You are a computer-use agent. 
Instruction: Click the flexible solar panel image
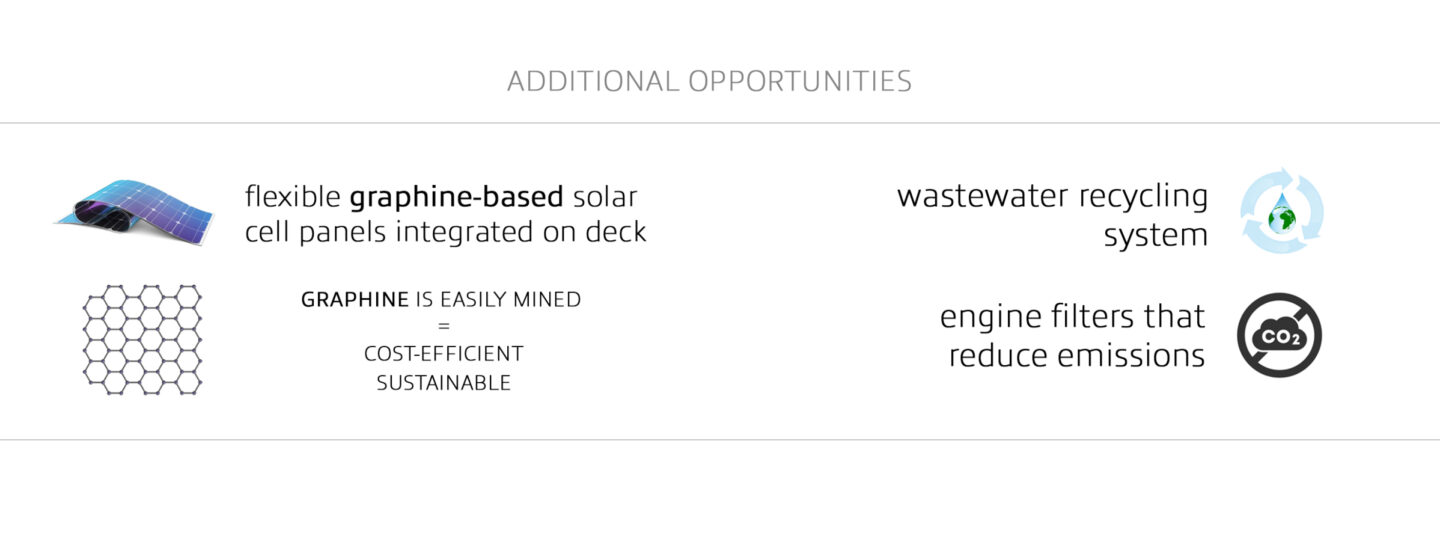(135, 208)
